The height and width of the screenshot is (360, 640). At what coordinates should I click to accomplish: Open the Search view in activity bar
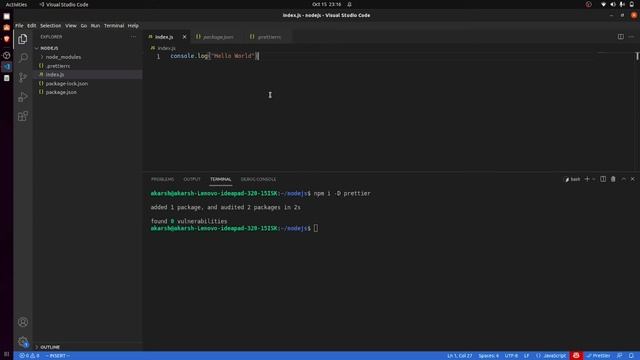coord(23,58)
